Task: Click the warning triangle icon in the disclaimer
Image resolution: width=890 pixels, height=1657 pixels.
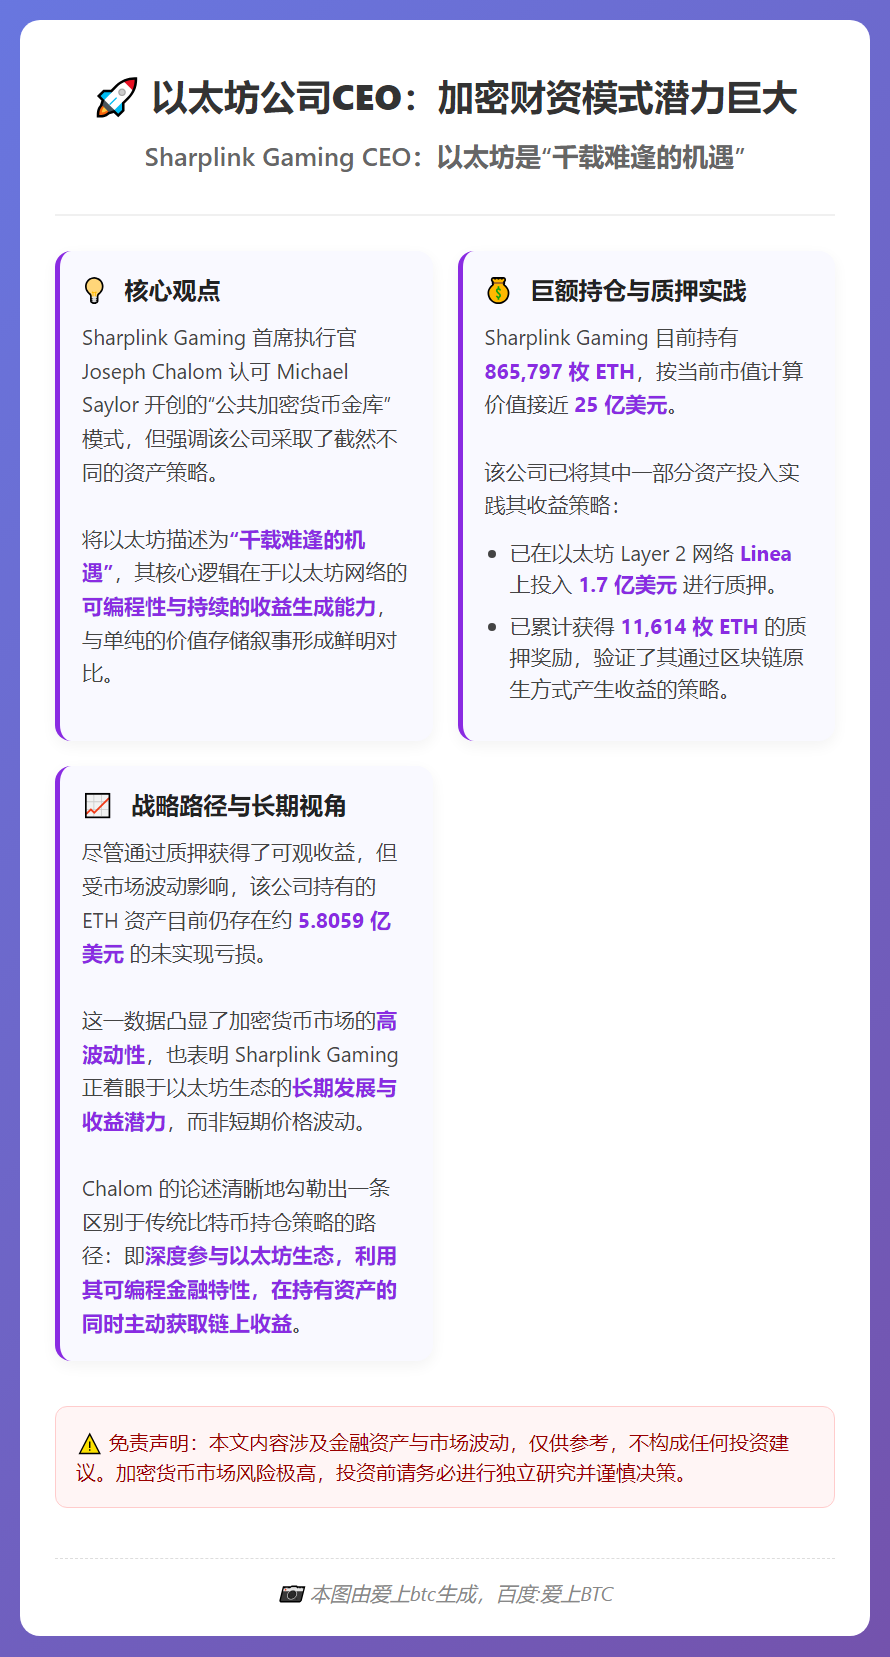Action: coord(89,1444)
